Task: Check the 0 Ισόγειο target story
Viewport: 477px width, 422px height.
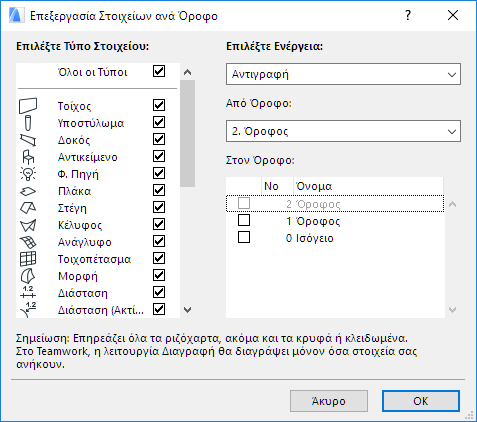Action: pos(244,237)
